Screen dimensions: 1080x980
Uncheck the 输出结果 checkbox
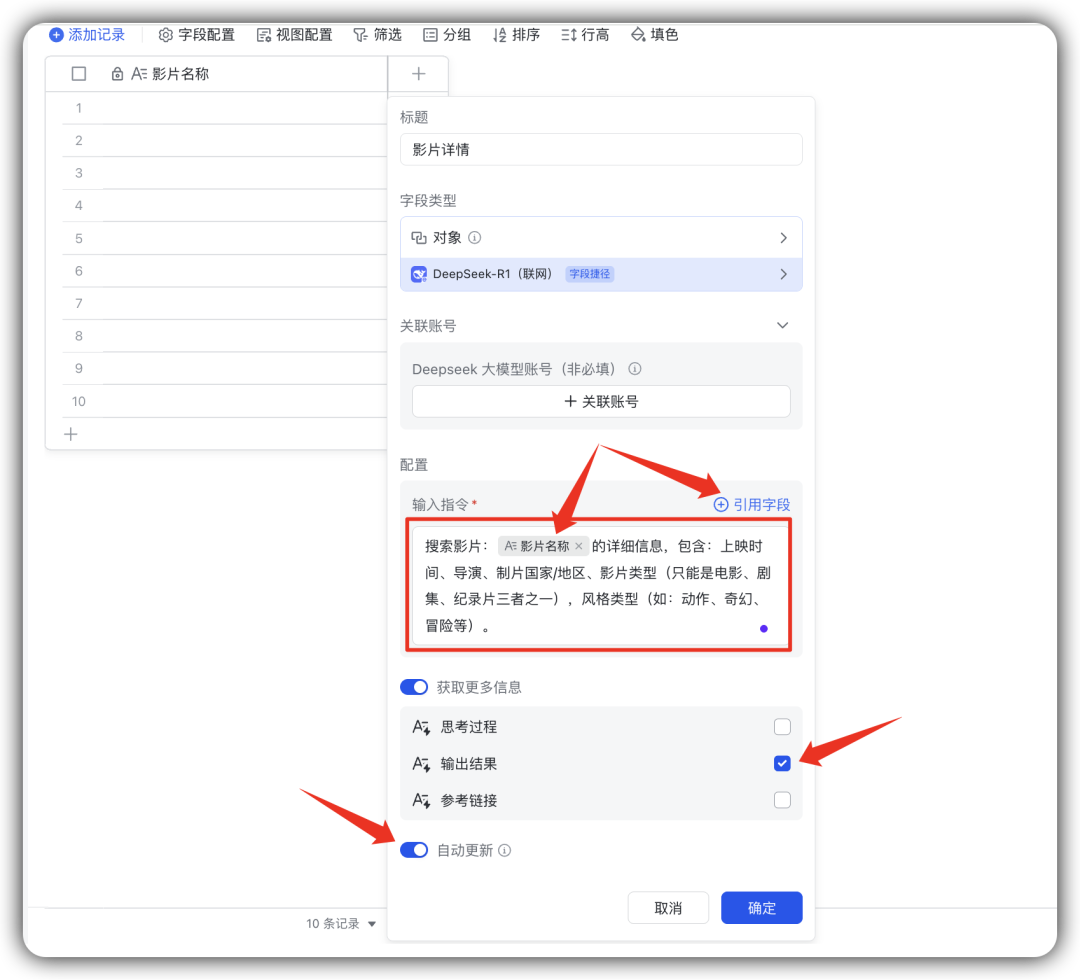click(x=782, y=763)
